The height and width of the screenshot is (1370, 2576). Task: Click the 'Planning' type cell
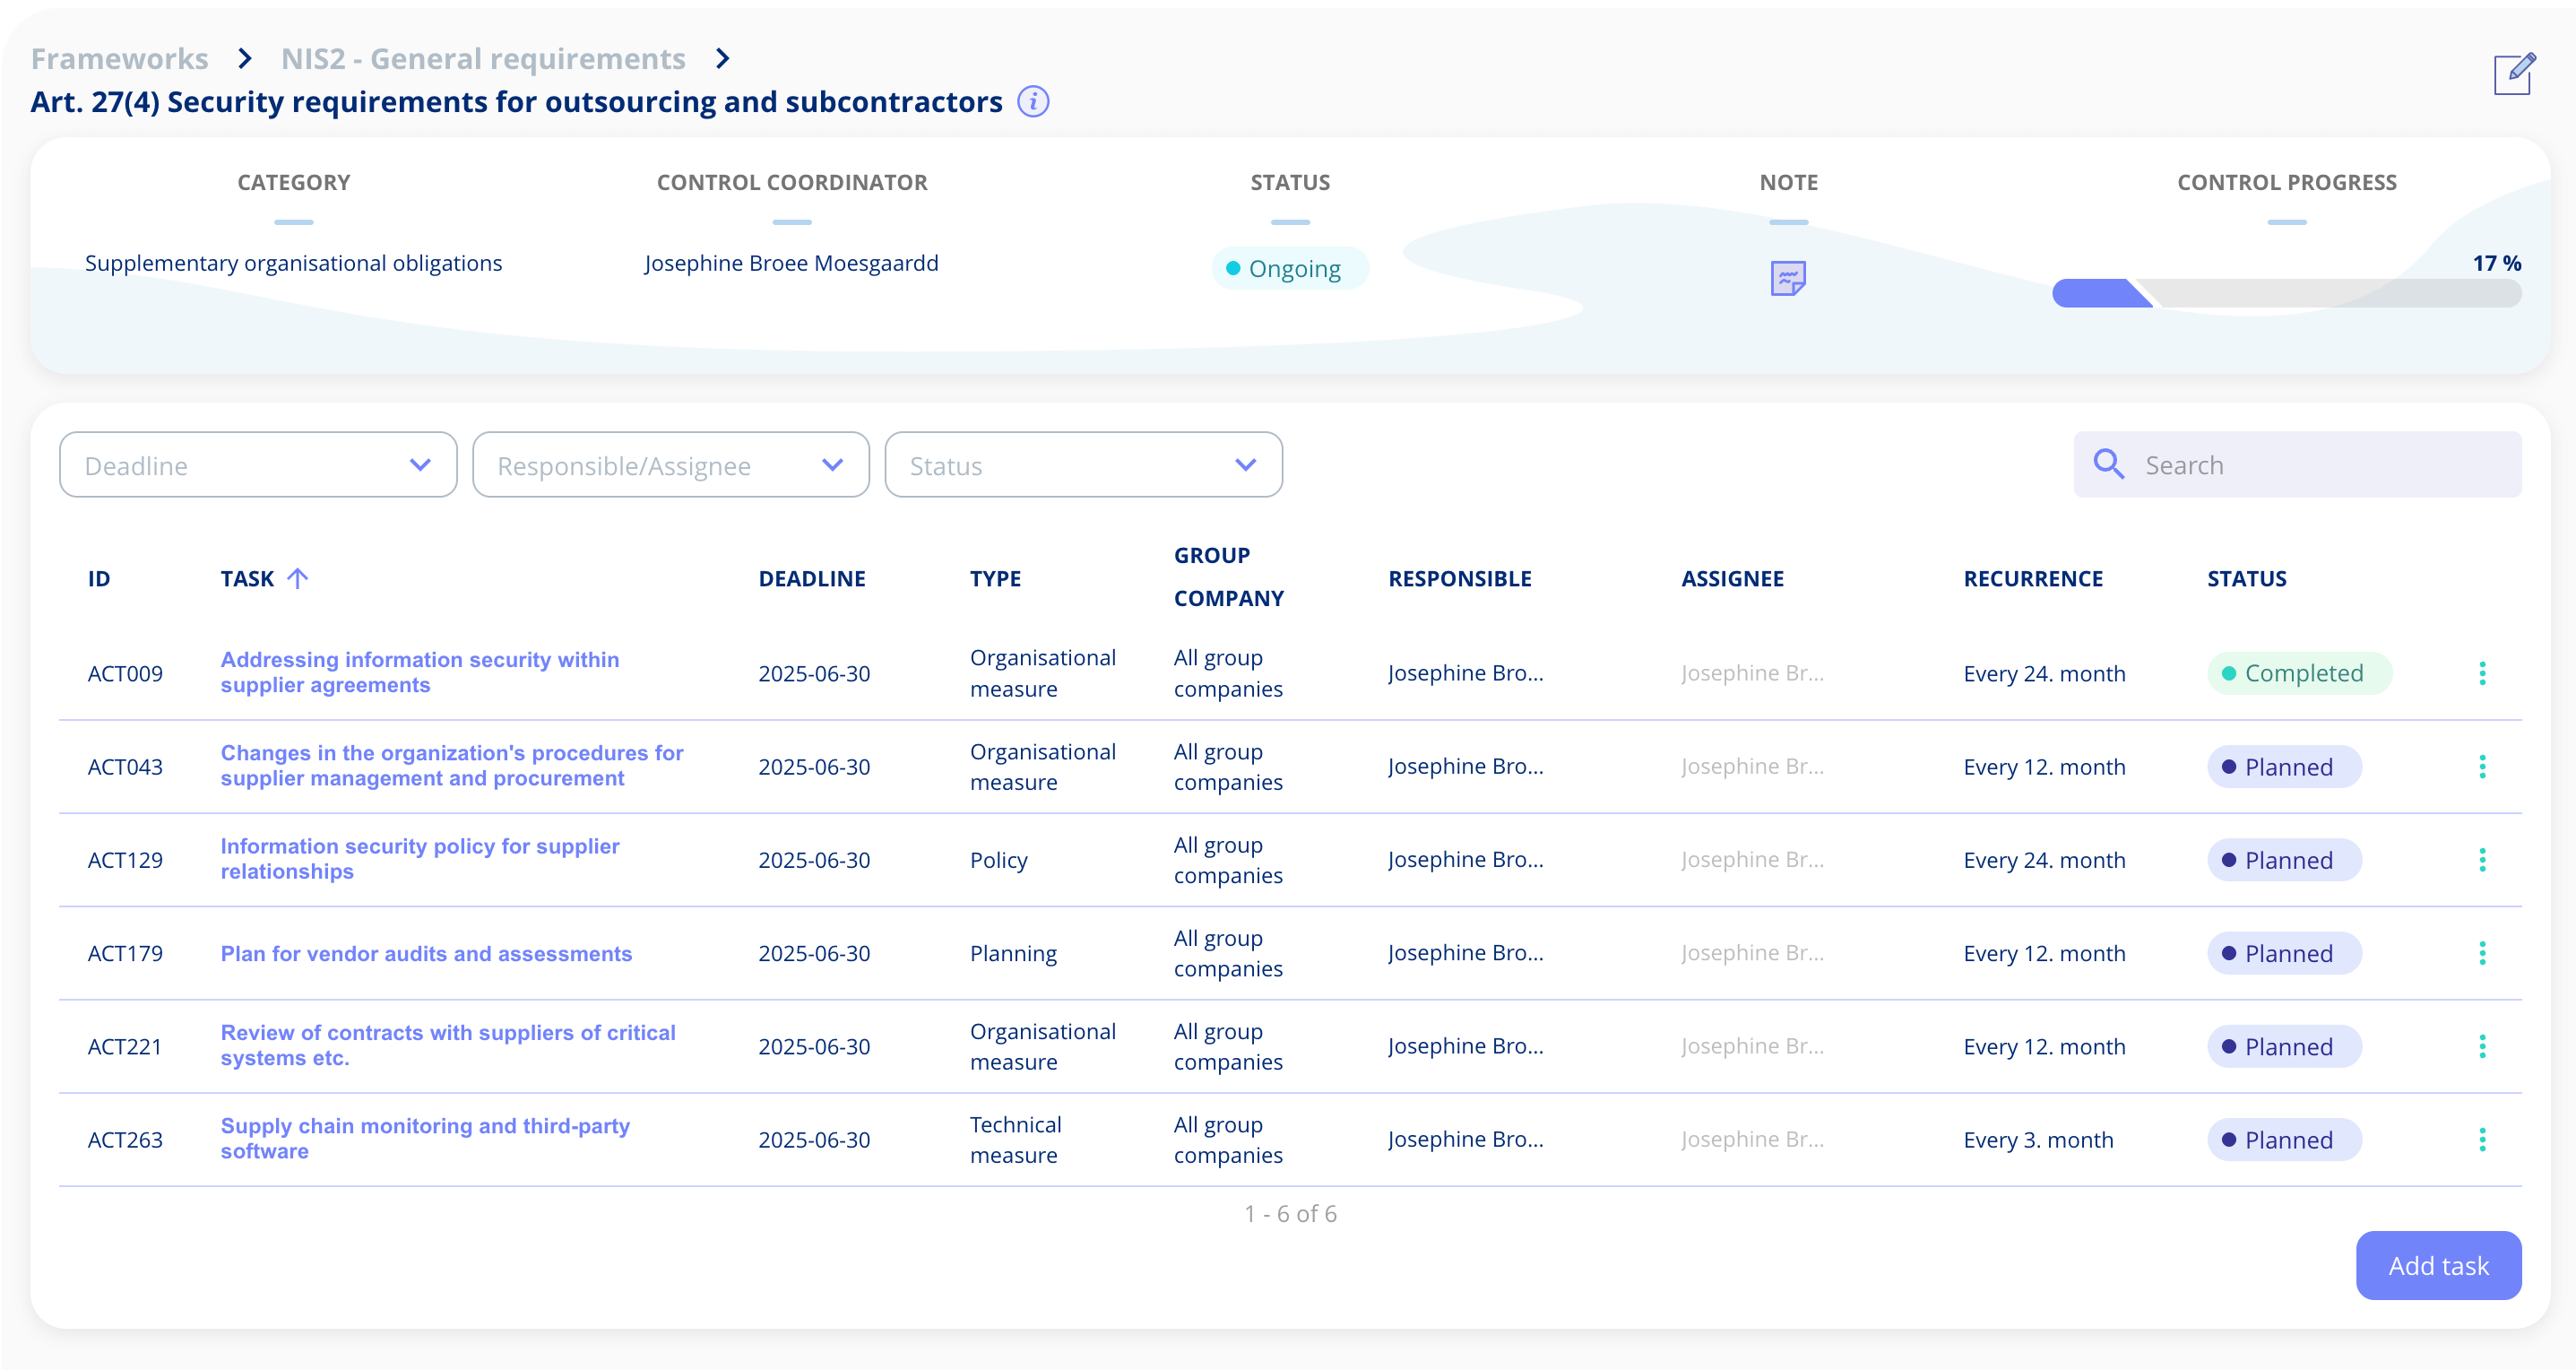(1013, 953)
